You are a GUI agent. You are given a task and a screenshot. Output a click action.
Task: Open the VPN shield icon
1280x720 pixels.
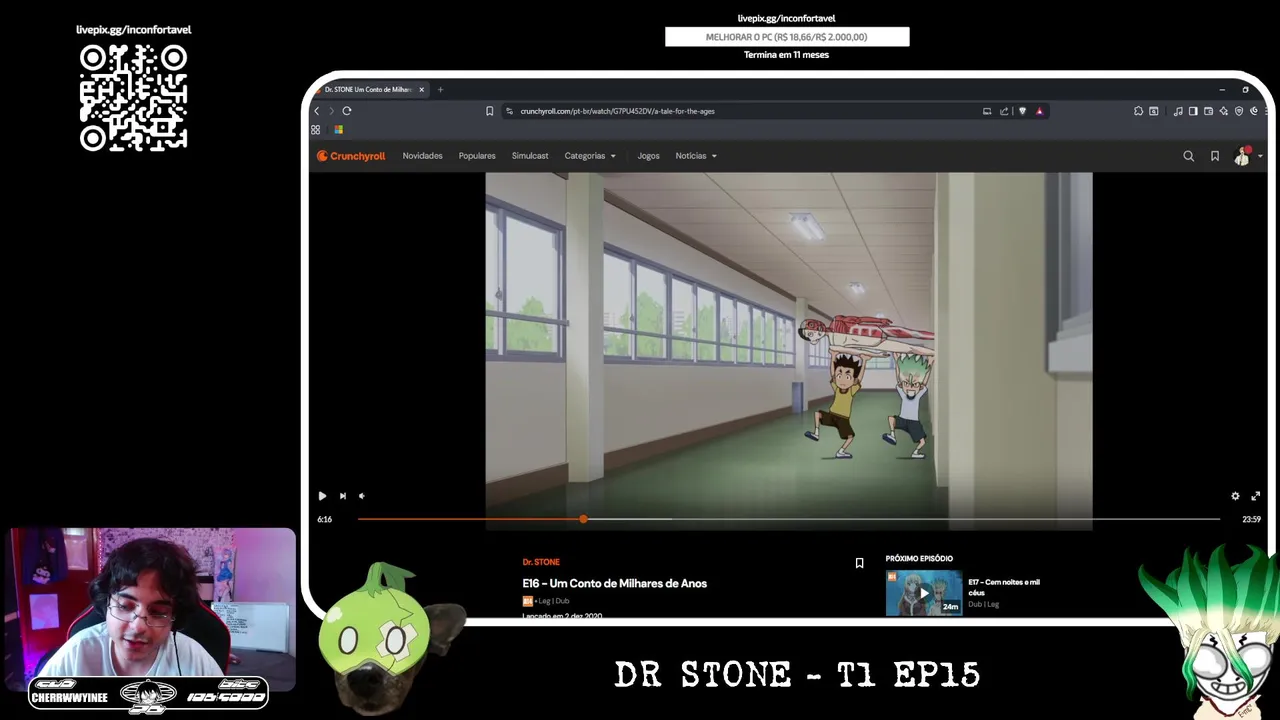click(1239, 111)
